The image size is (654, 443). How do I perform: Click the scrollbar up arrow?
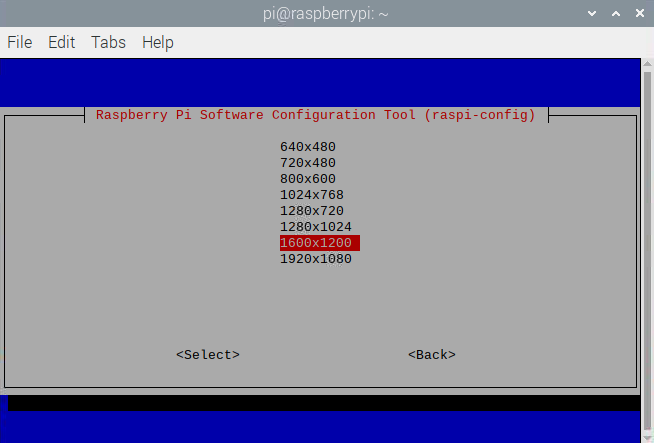(647, 63)
